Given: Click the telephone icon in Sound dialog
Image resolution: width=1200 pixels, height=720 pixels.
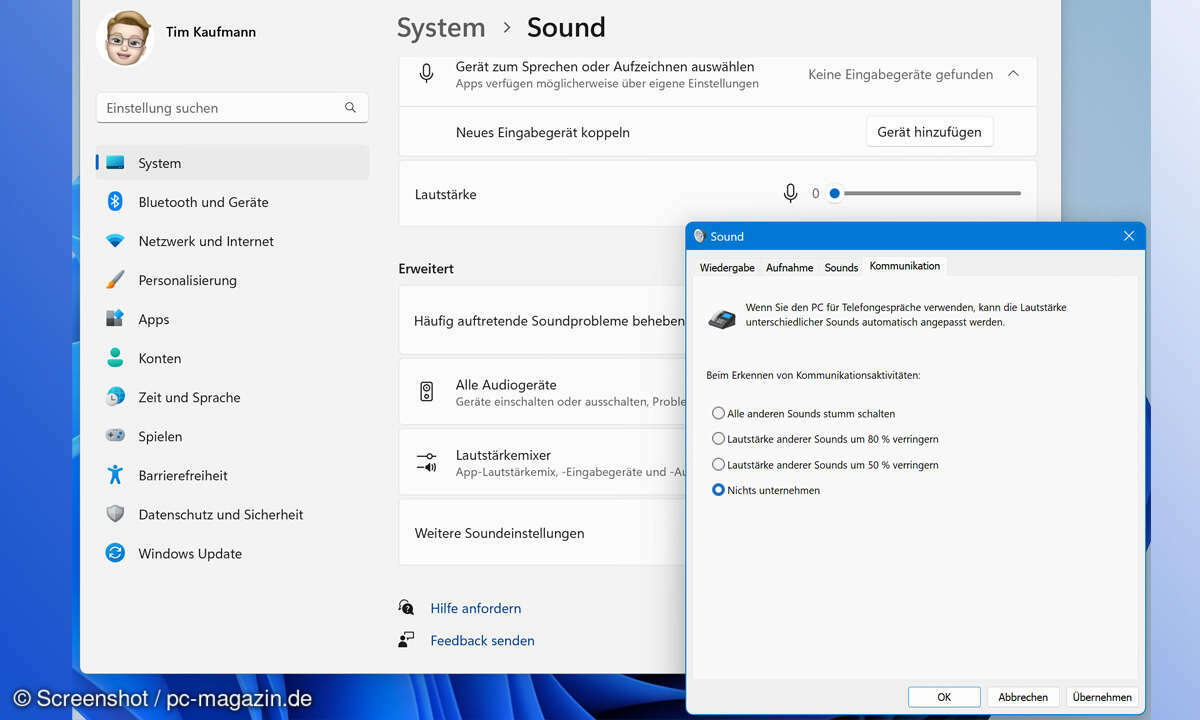Looking at the screenshot, I should tap(722, 318).
